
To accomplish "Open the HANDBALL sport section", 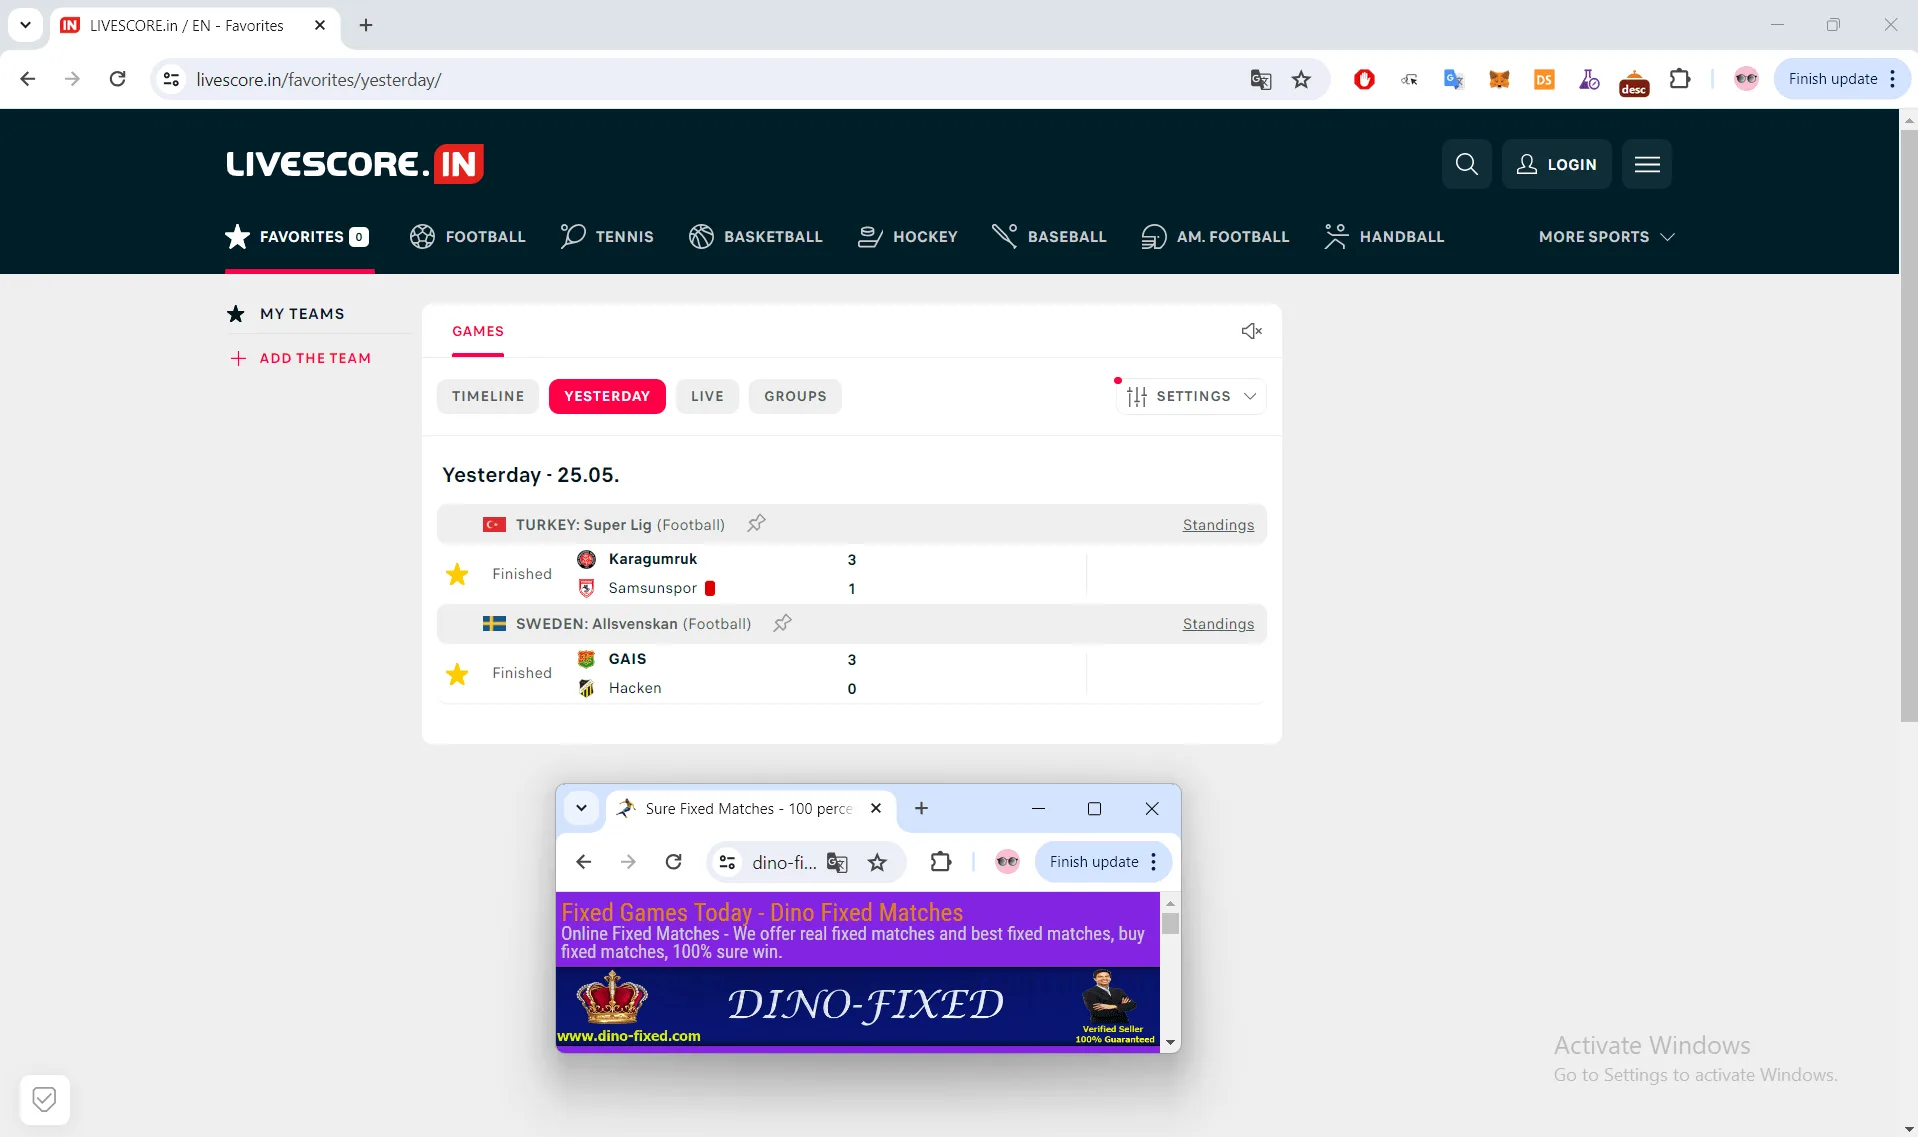I will pos(1384,237).
